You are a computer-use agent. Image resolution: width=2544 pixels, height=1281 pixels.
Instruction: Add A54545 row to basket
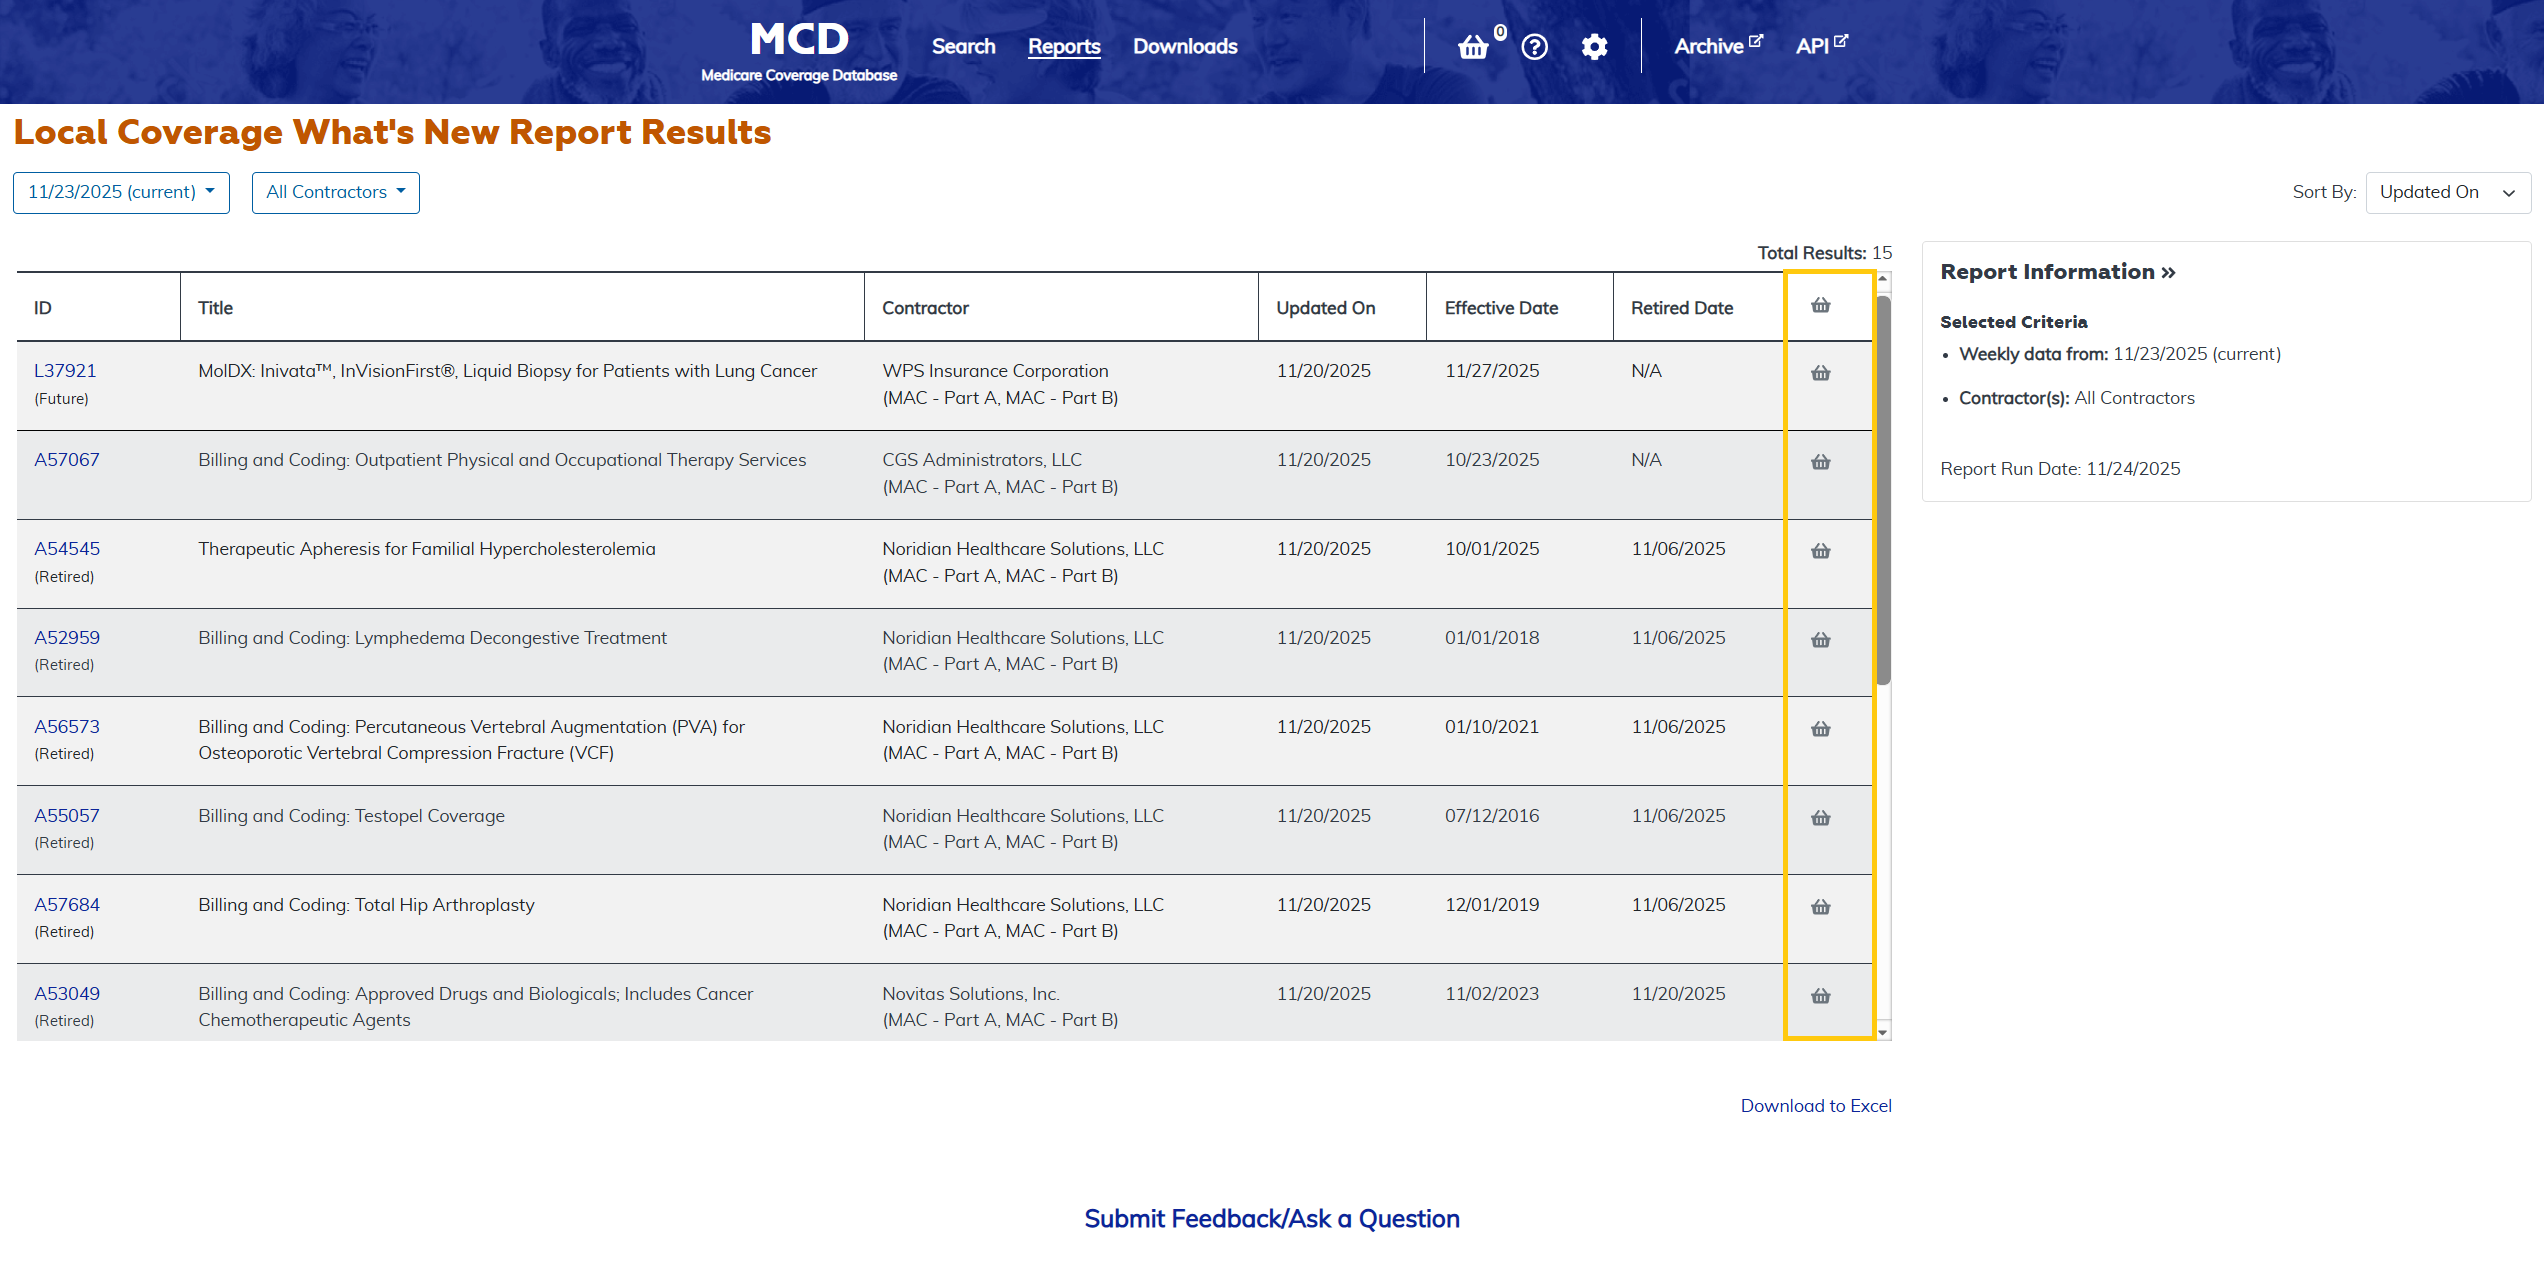[x=1820, y=551]
